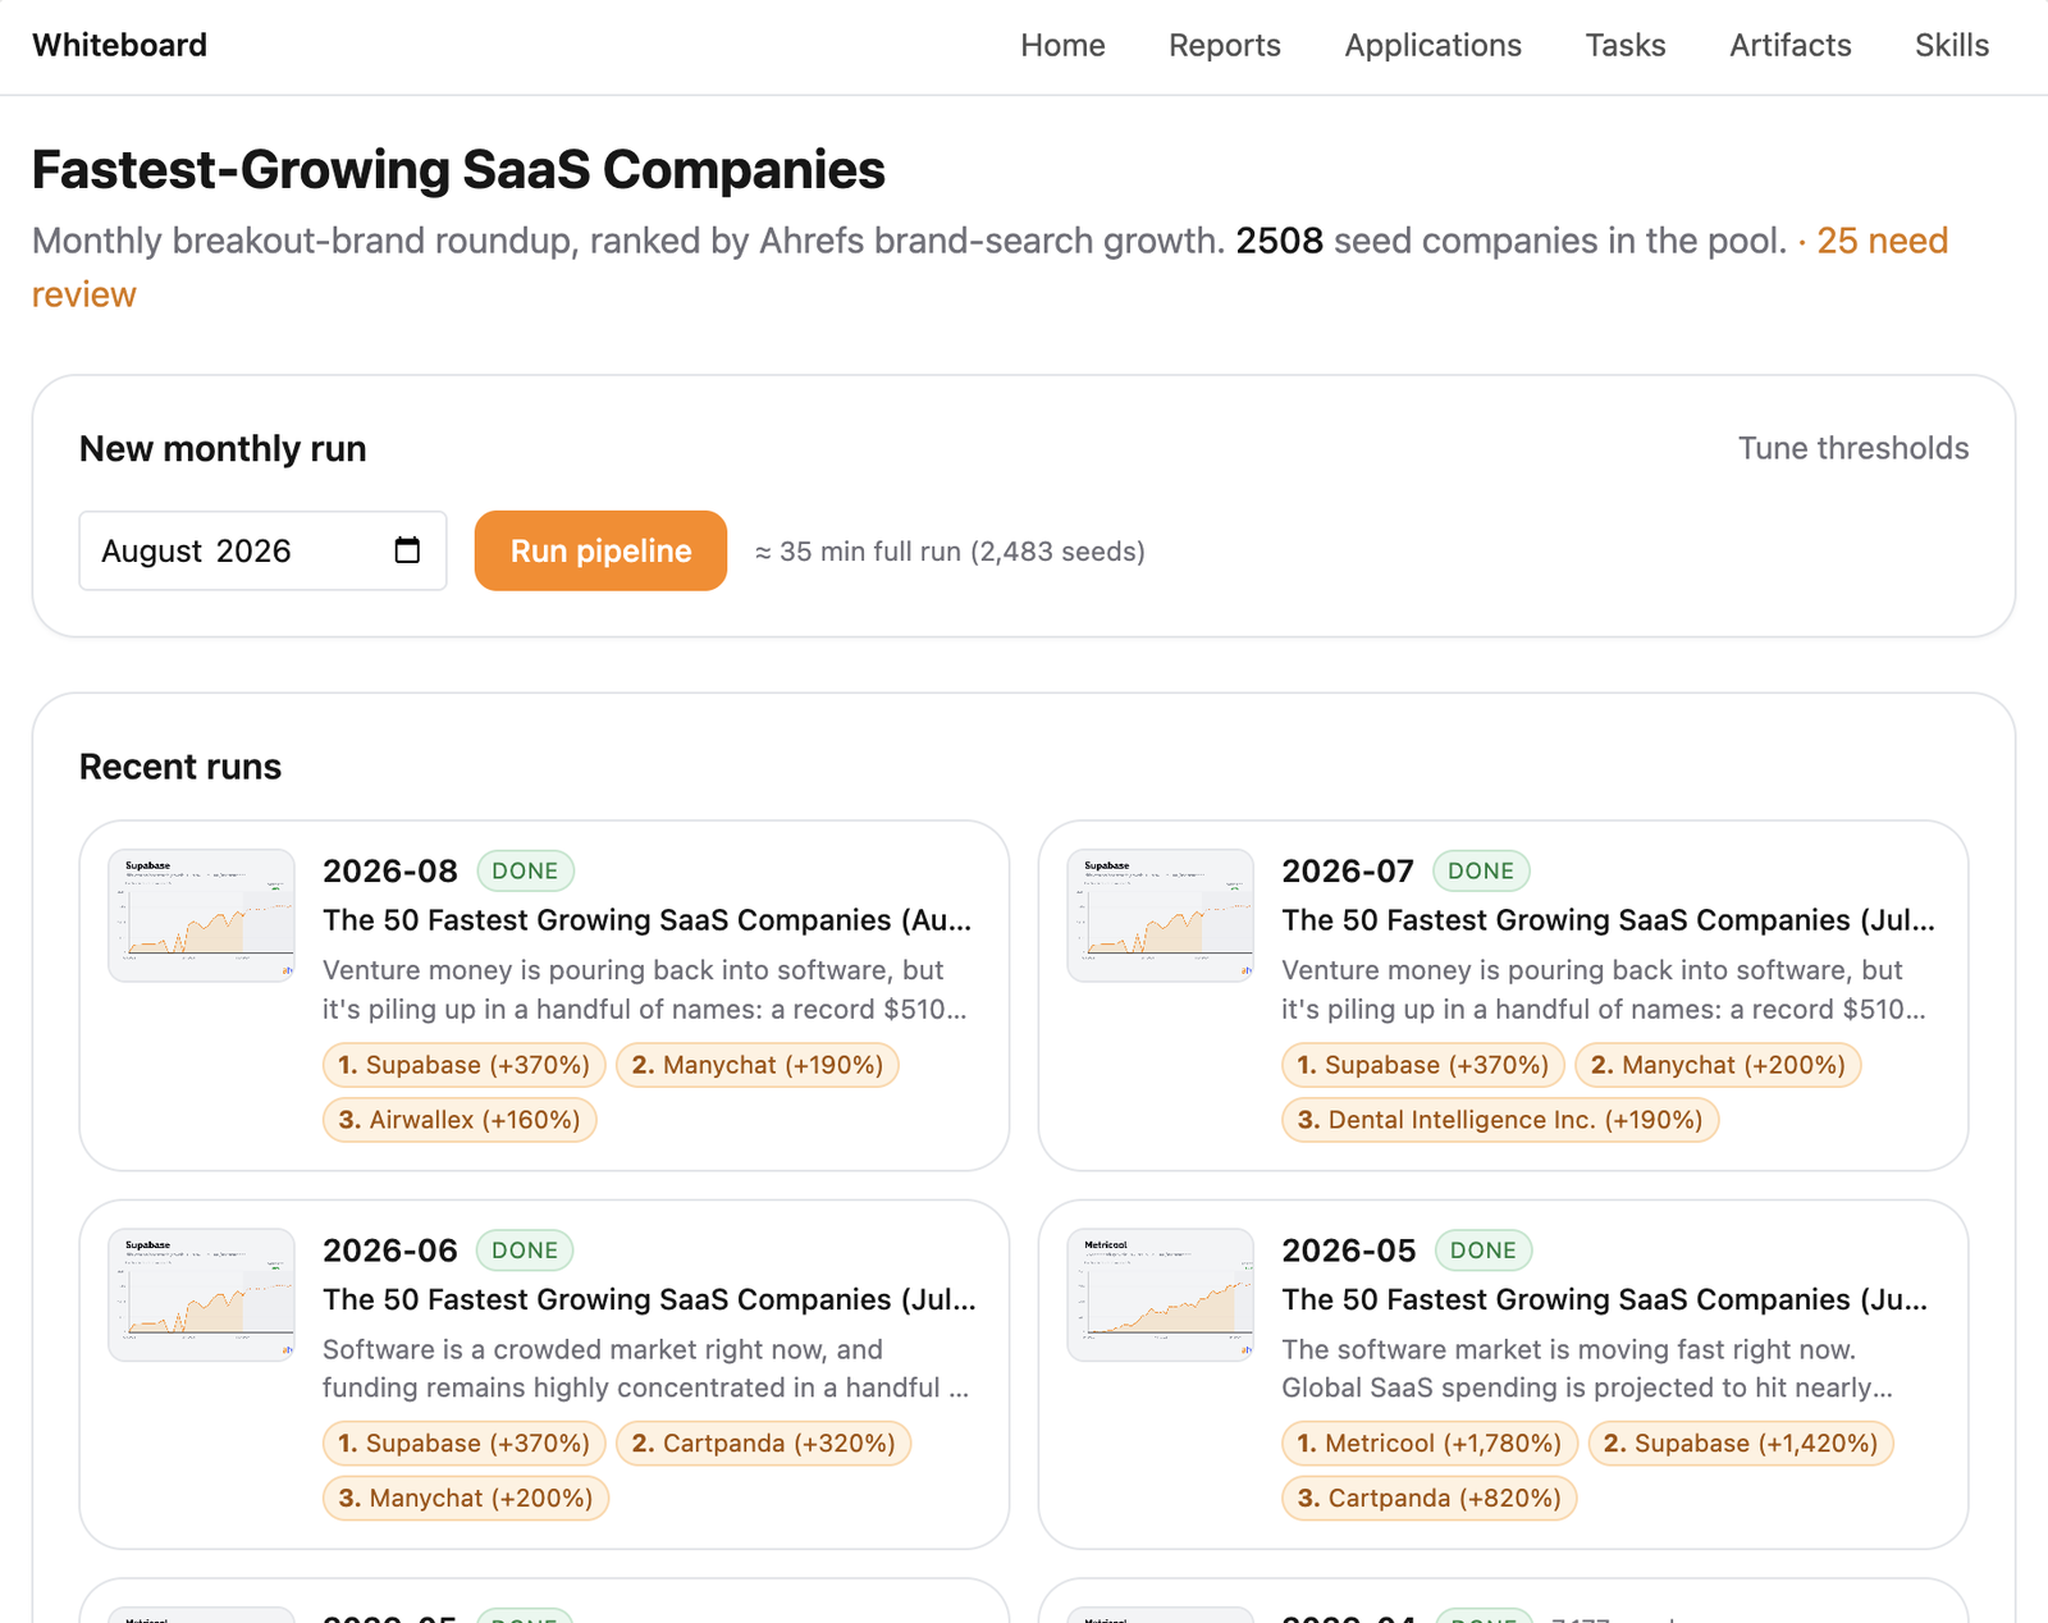Select the 2026-07 run title

(x=1608, y=920)
